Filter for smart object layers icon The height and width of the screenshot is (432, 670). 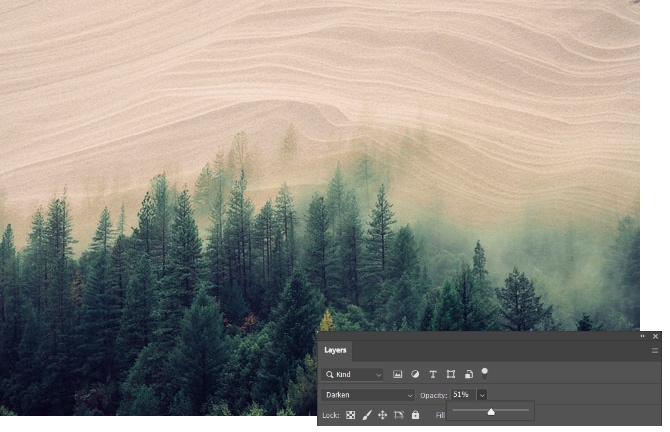[469, 374]
